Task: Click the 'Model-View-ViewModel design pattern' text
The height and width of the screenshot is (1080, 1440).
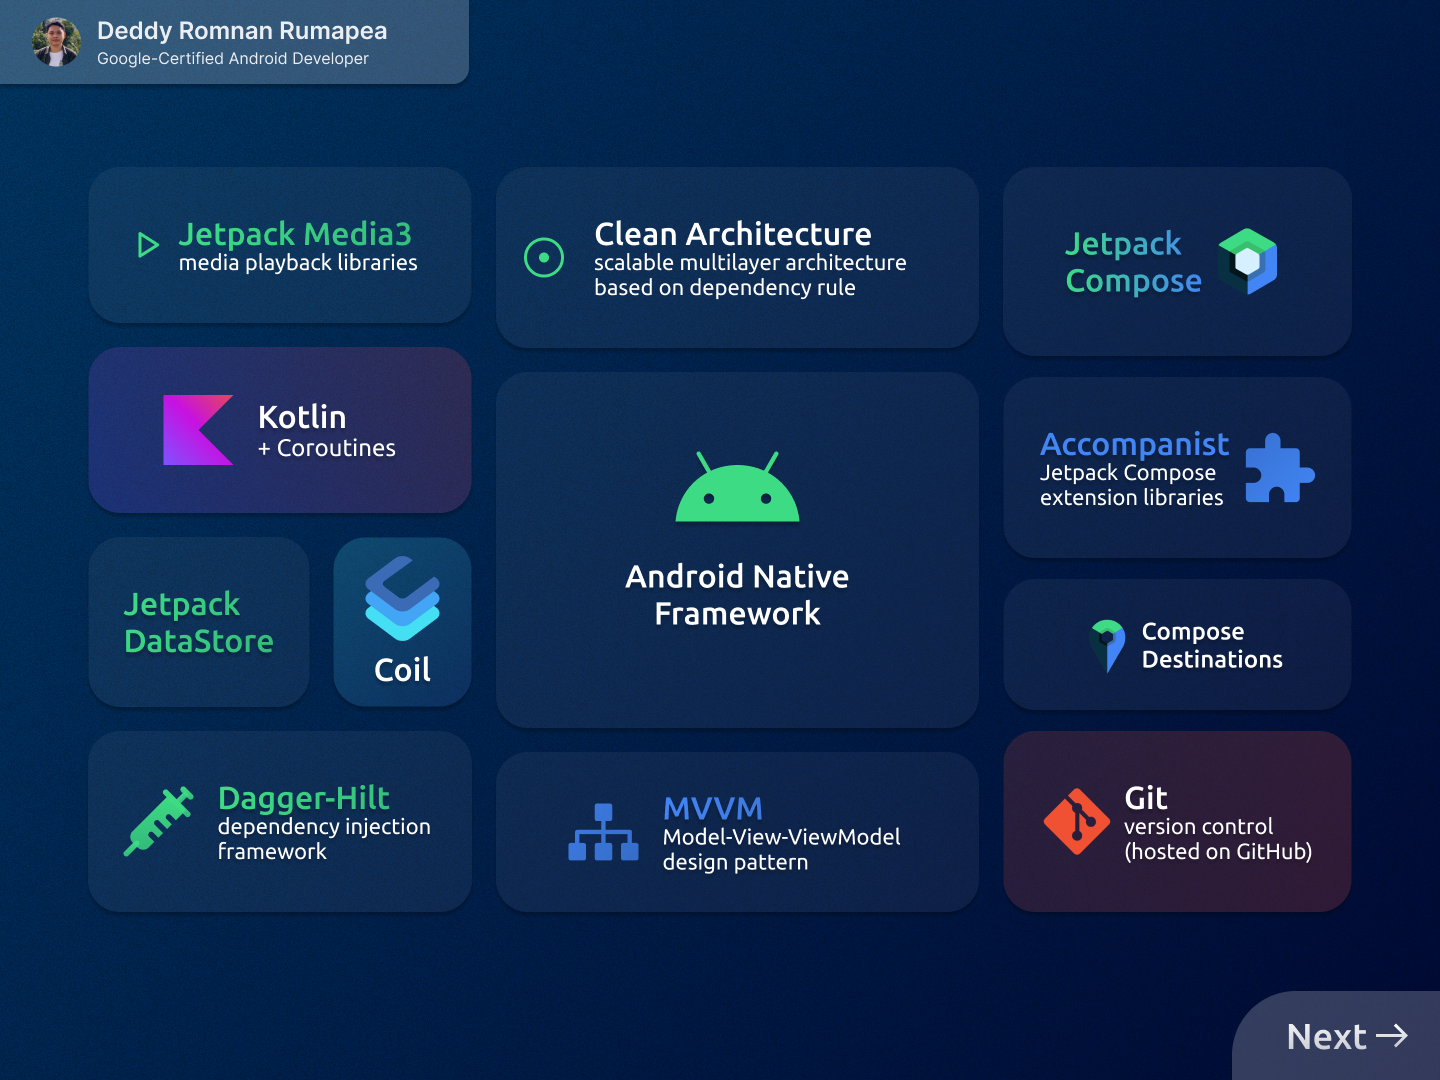Action: click(782, 849)
